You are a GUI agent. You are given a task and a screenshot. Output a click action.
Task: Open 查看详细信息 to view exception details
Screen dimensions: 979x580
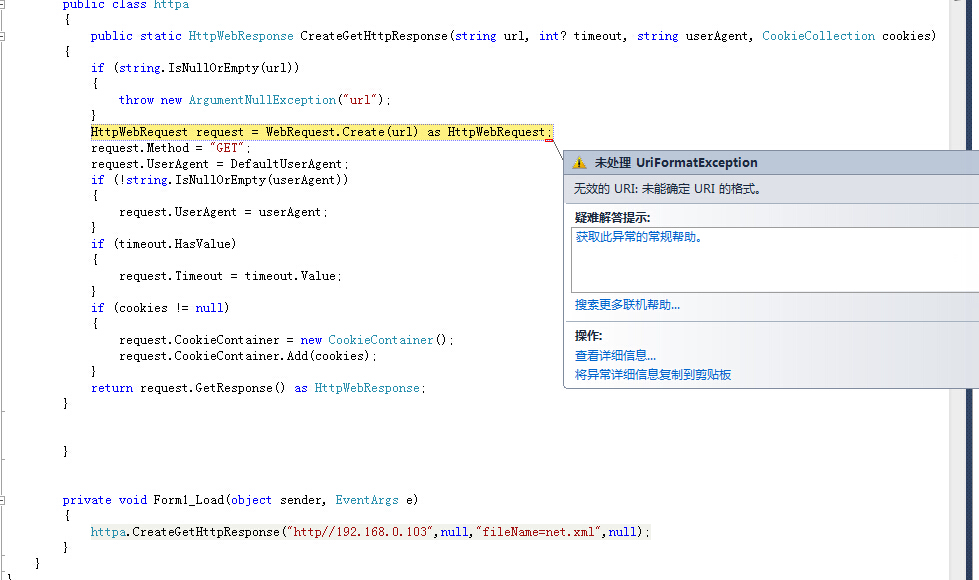[x=615, y=355]
